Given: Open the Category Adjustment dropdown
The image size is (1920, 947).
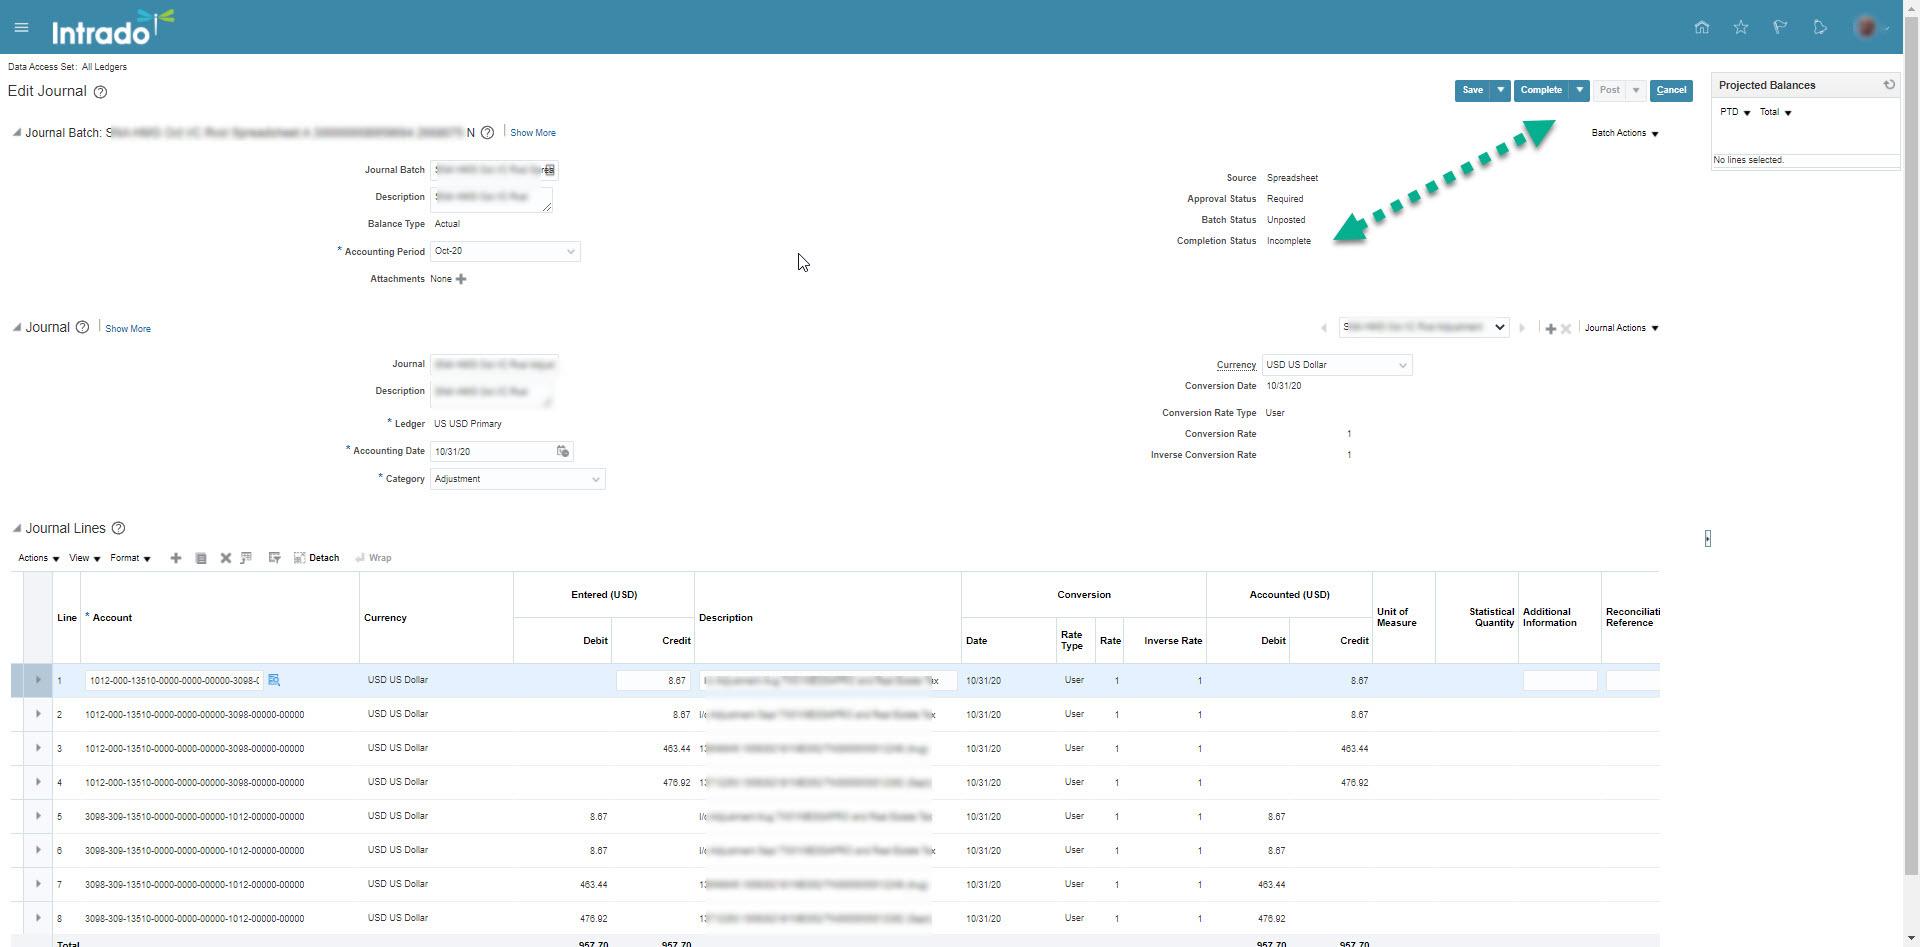Looking at the screenshot, I should click(x=596, y=479).
